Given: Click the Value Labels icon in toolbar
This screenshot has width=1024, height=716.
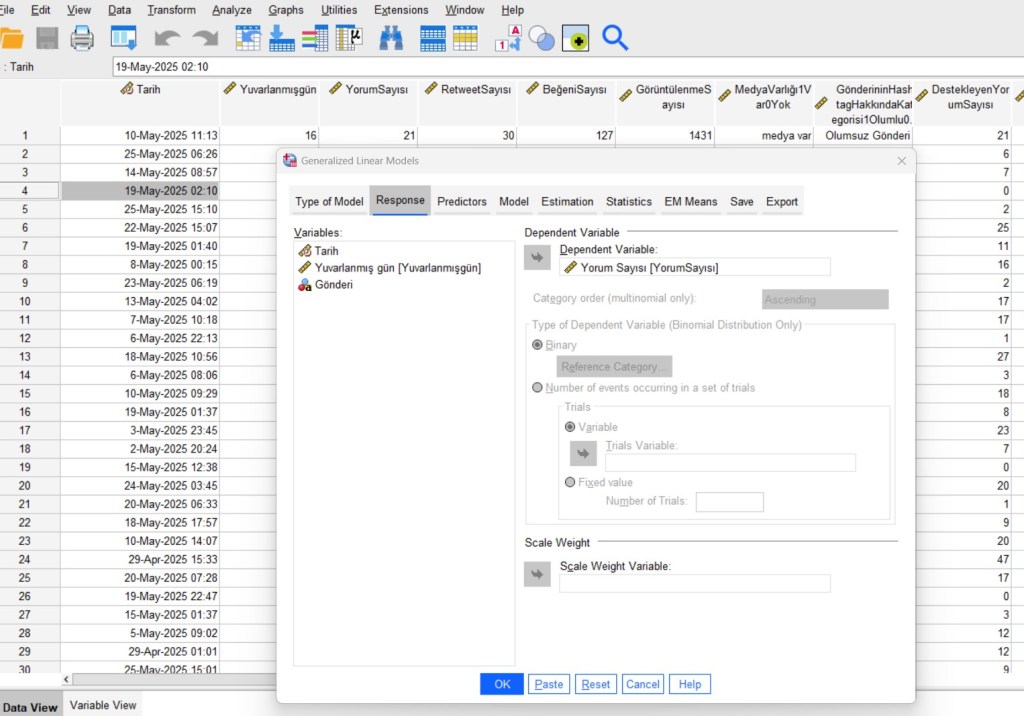Looking at the screenshot, I should coord(508,38).
